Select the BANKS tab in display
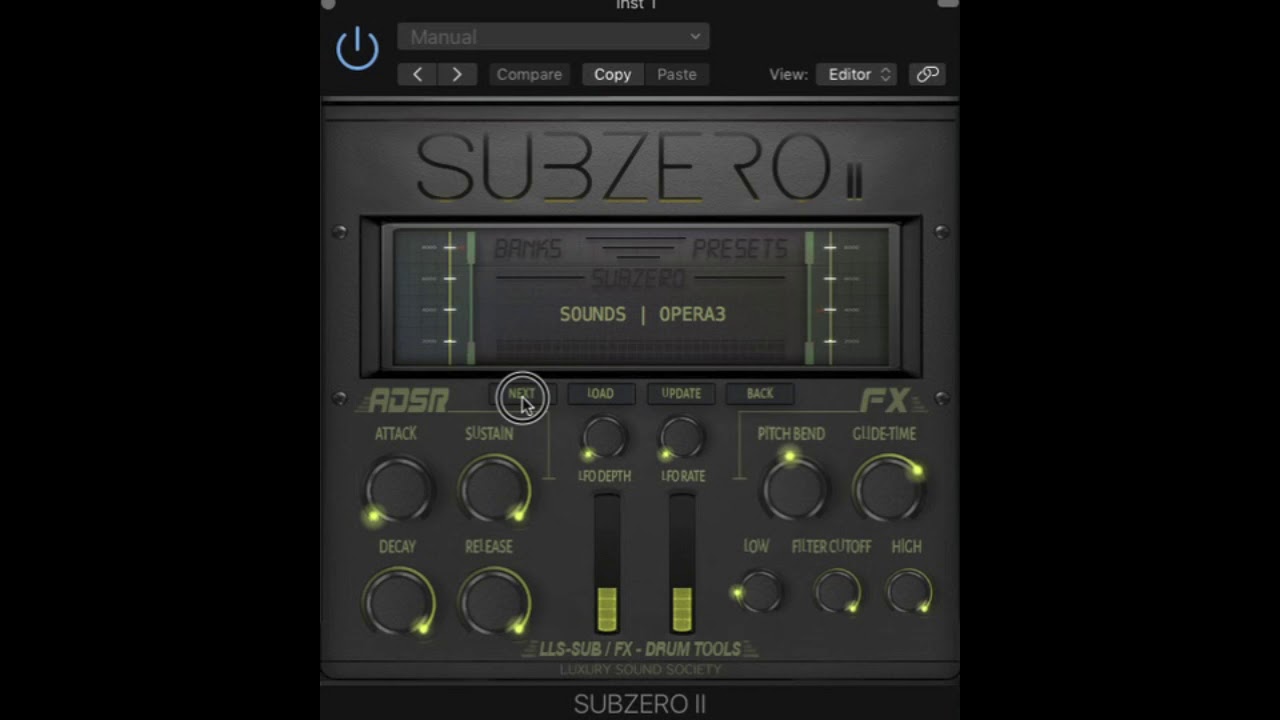The image size is (1280, 720). point(528,249)
